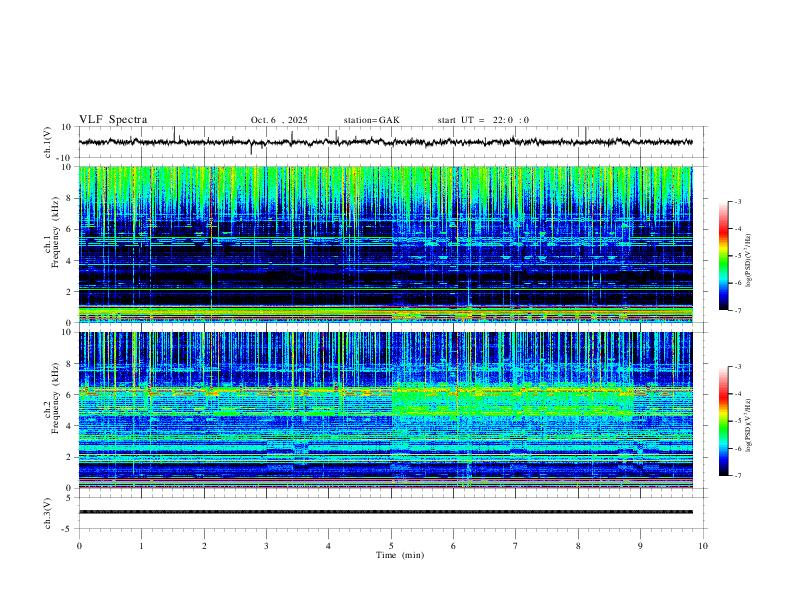This screenshot has height=612, width=792.
Task: Click the ch.2 spectrogram panel
Action: pyautogui.click(x=386, y=410)
